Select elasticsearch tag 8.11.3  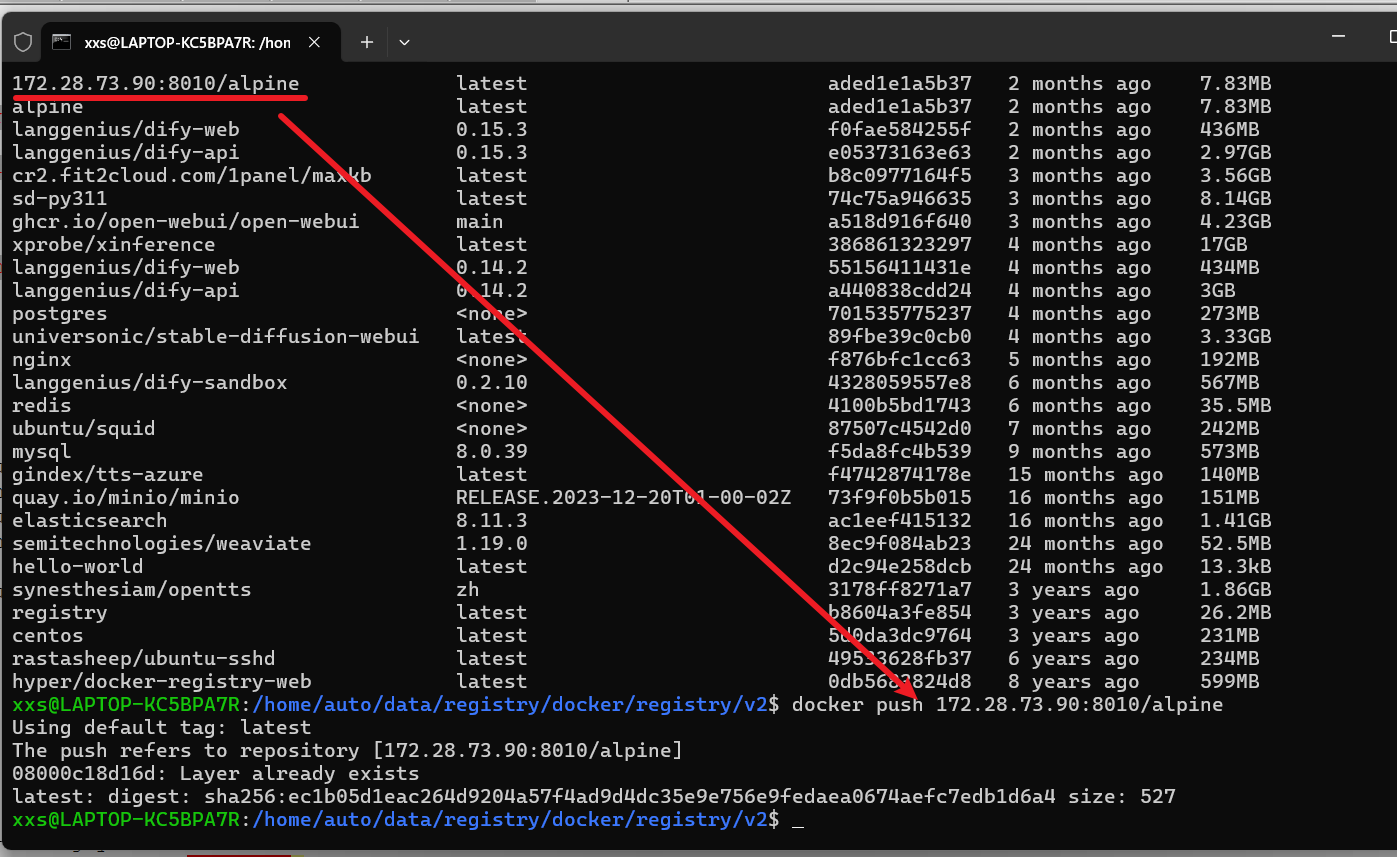[491, 521]
